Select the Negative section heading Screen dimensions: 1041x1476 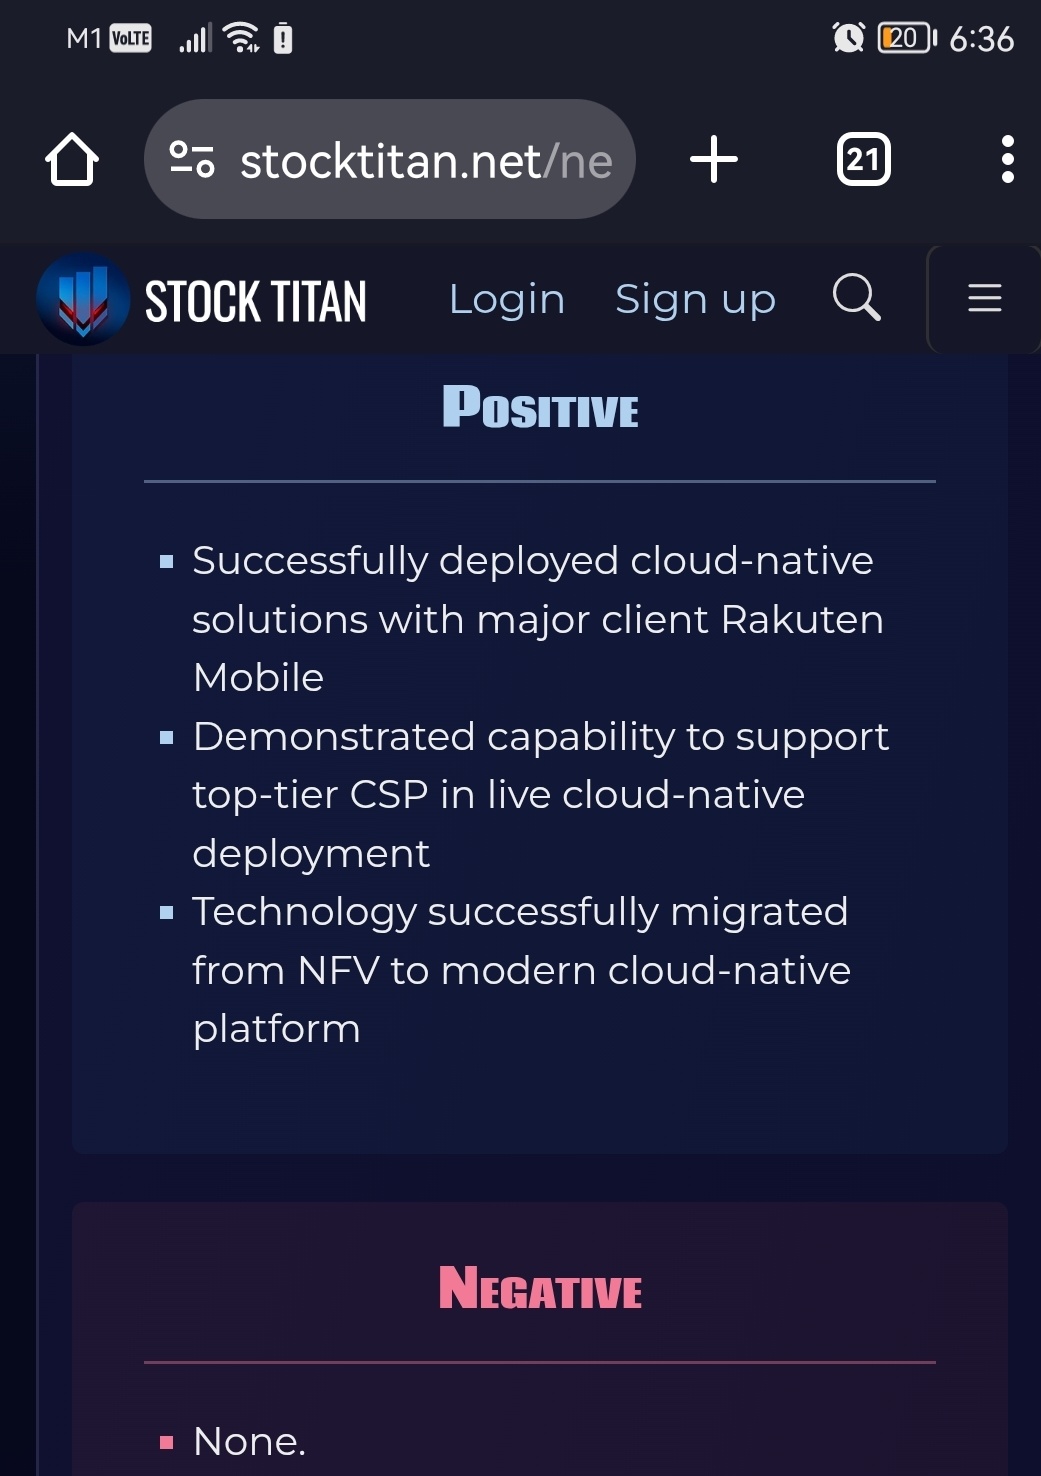pos(540,1288)
